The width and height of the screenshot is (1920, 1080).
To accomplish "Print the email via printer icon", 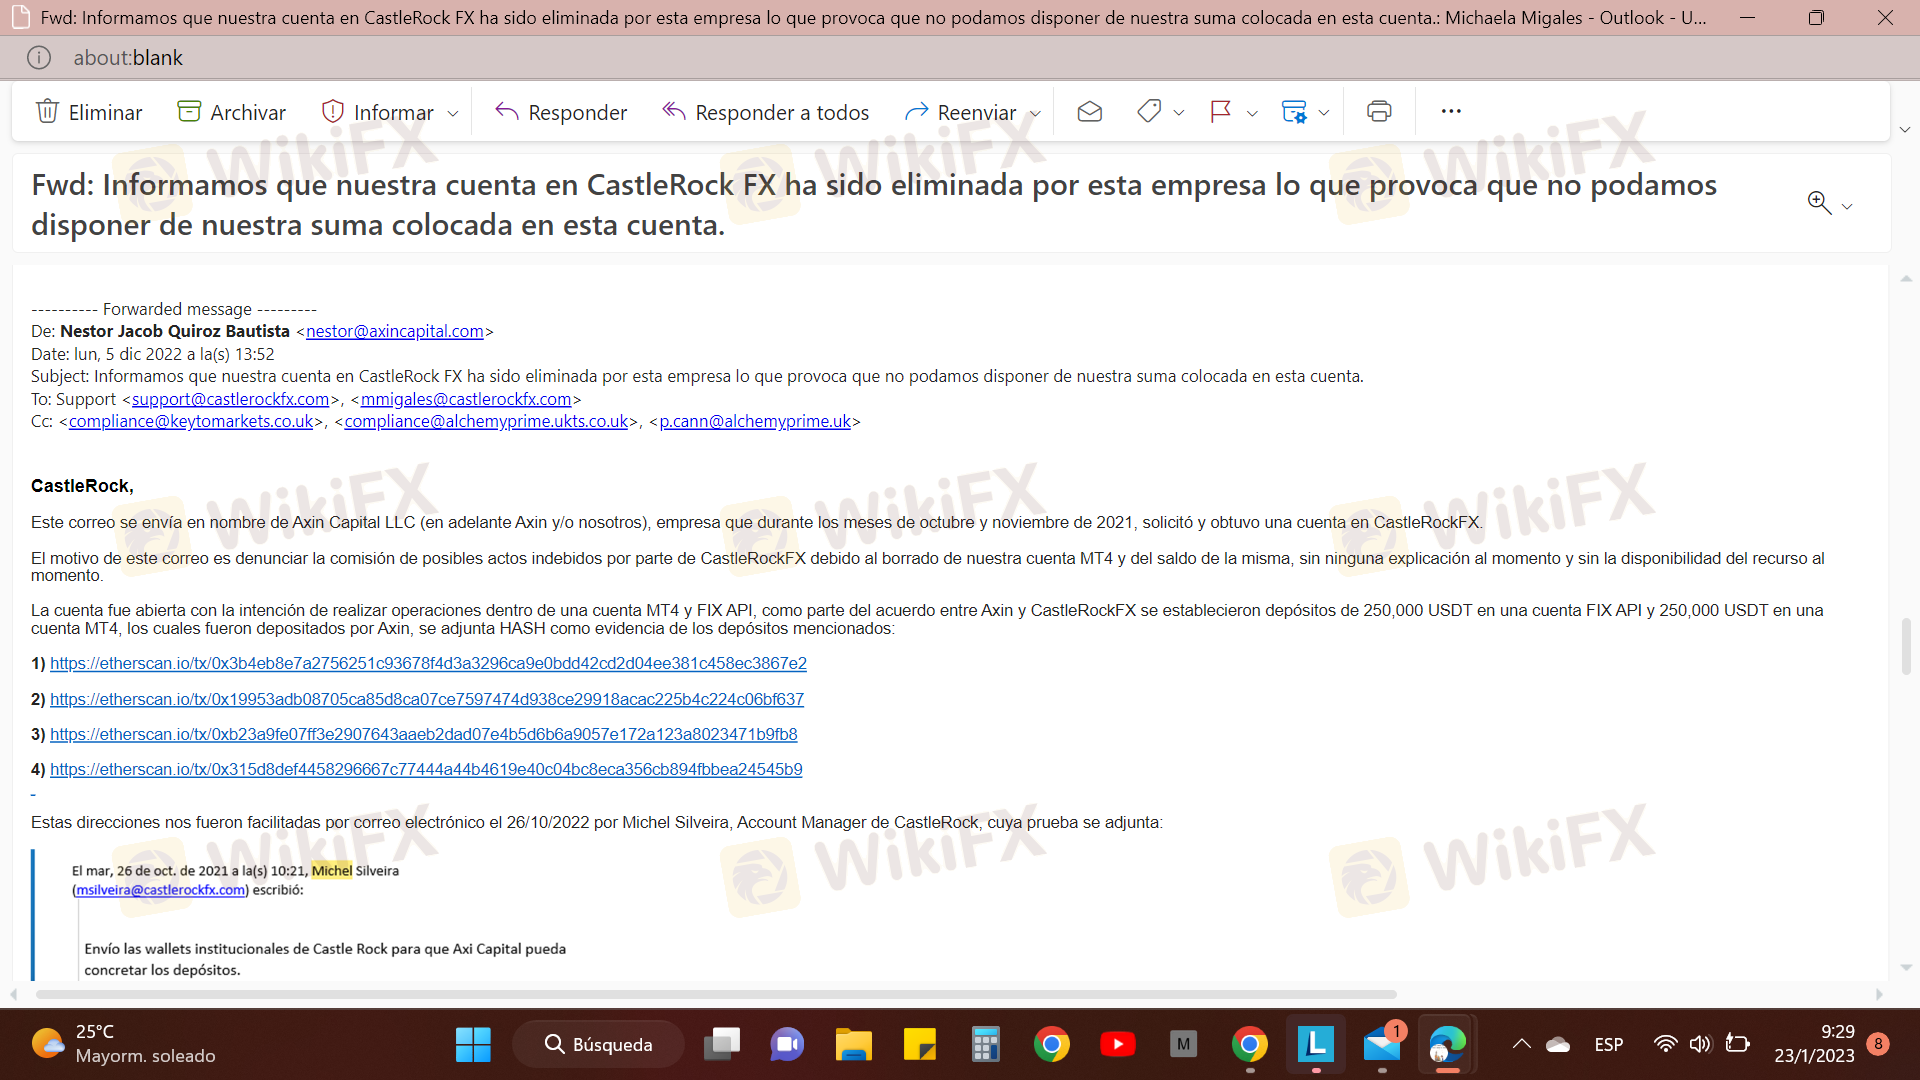I will [1379, 112].
